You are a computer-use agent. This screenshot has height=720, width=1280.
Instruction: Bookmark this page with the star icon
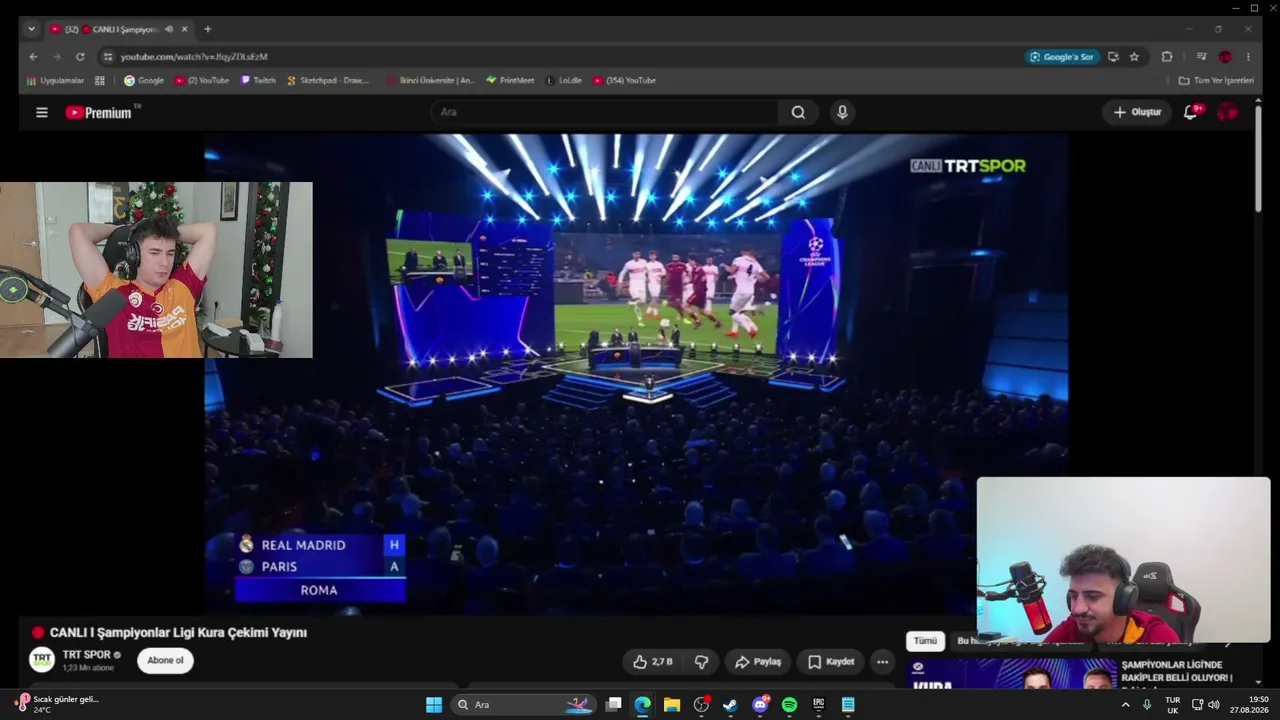pyautogui.click(x=1134, y=57)
